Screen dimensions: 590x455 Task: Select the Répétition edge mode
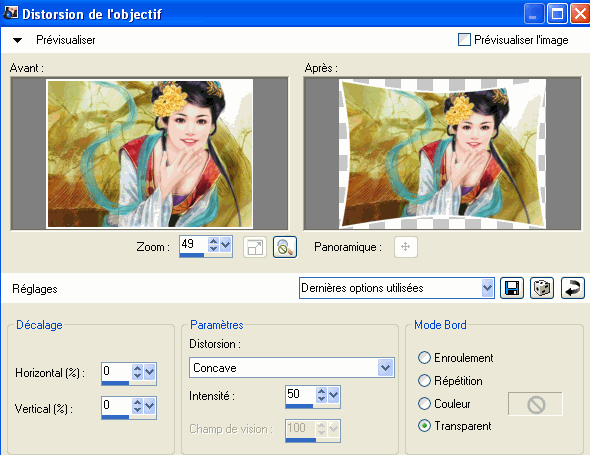pos(424,380)
